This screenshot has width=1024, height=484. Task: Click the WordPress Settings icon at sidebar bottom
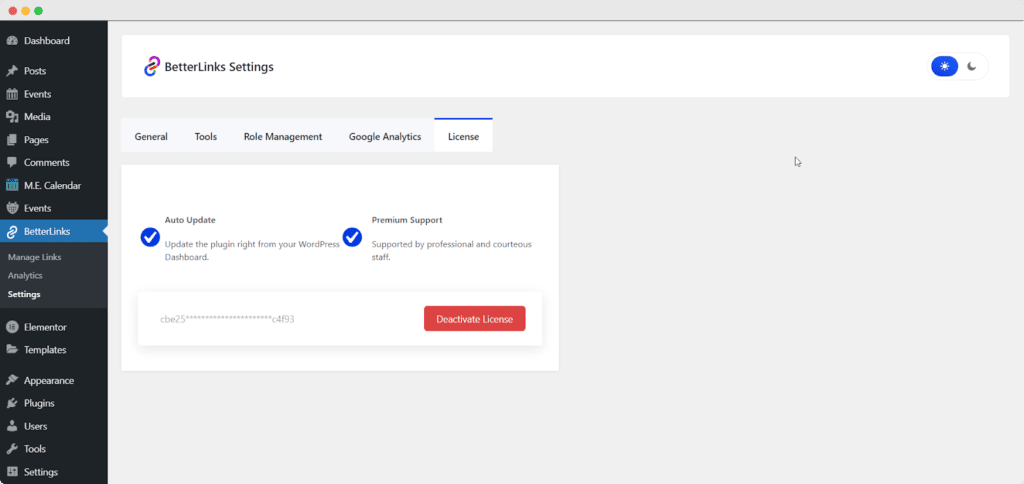(12, 472)
